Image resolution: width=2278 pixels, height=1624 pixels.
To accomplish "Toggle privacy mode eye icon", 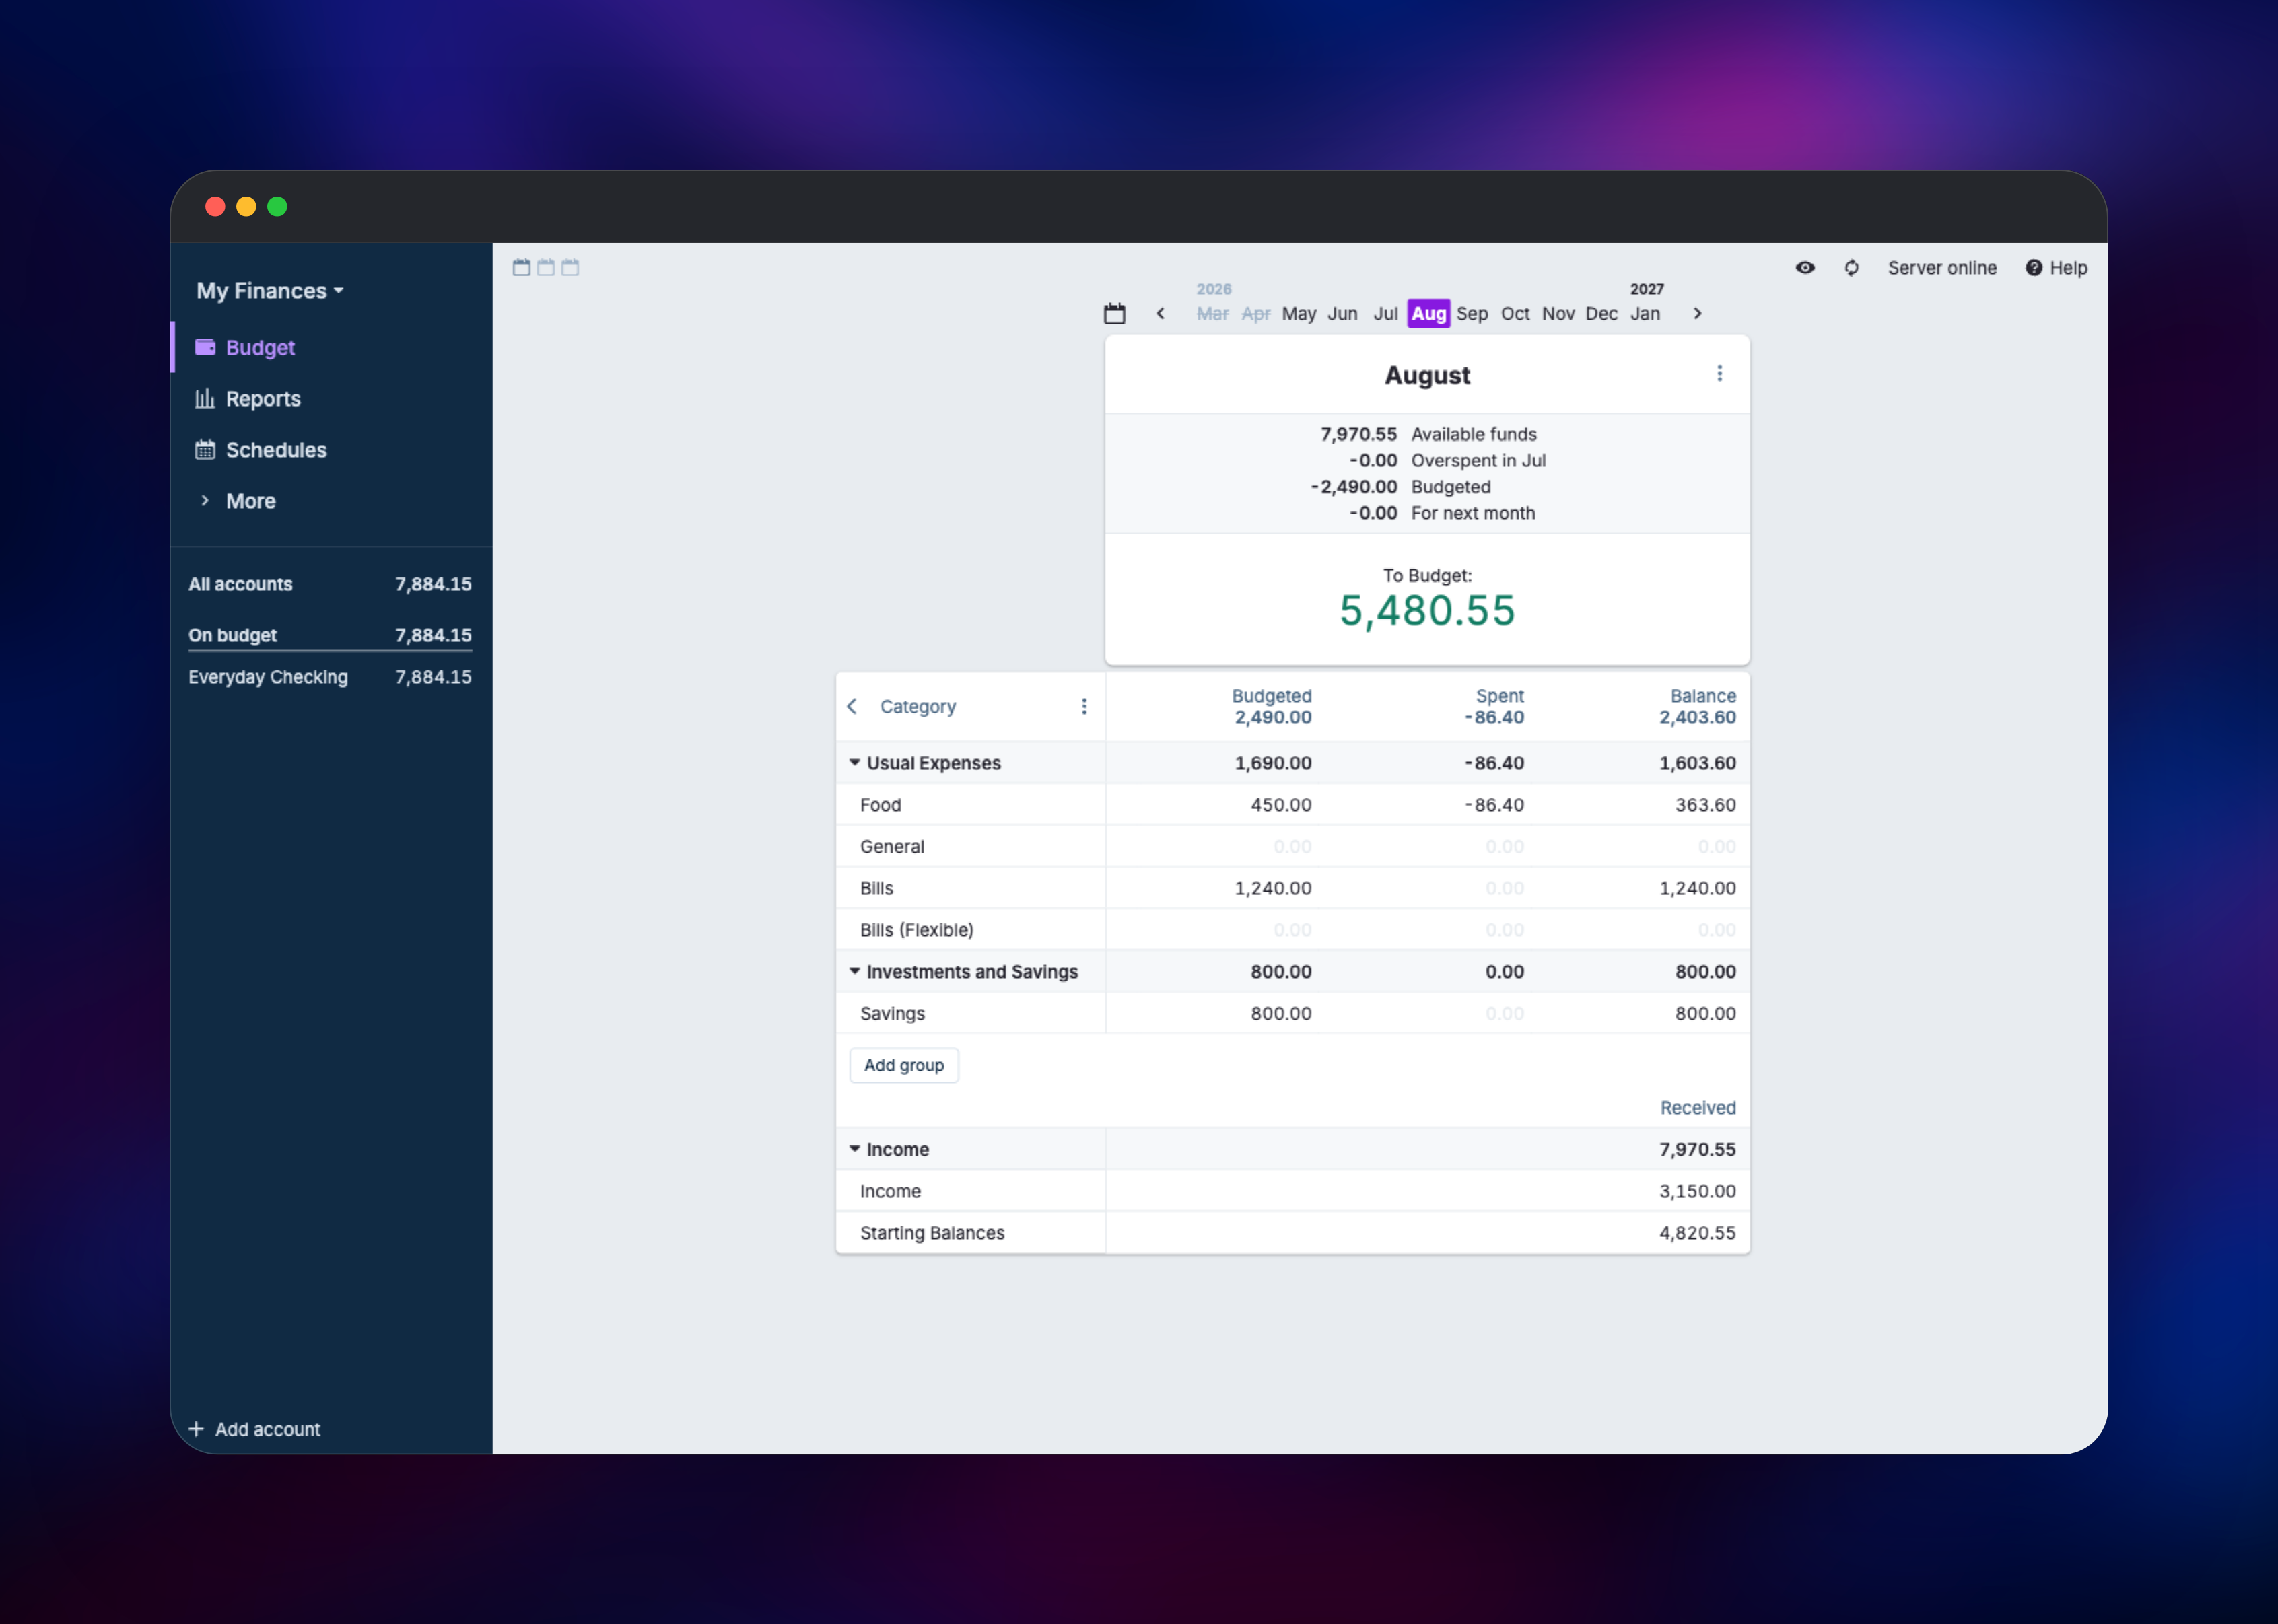I will (x=1805, y=268).
